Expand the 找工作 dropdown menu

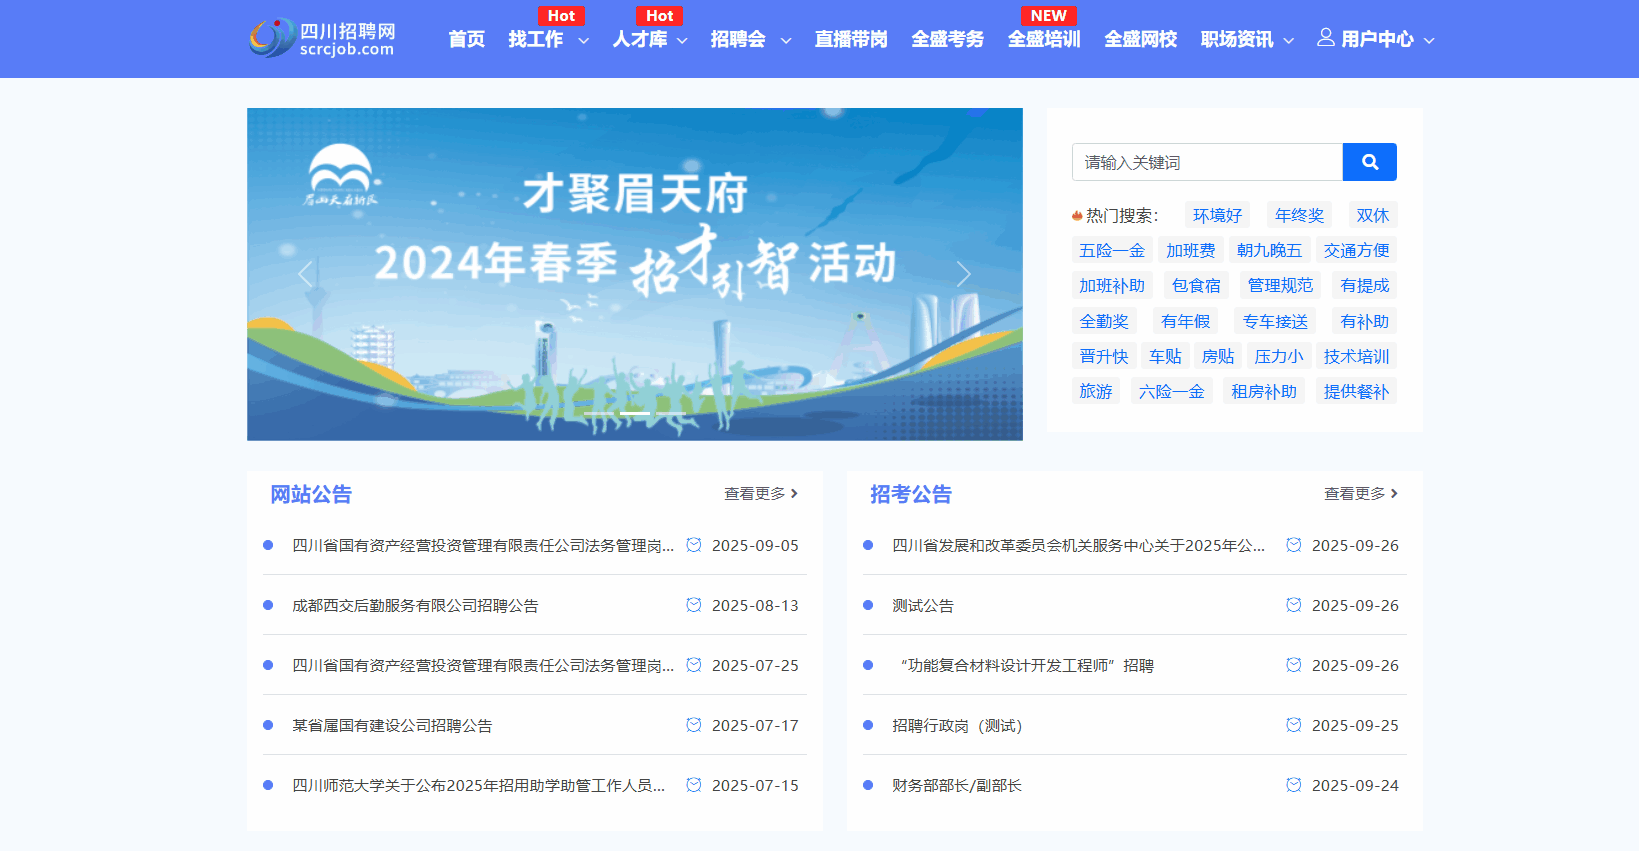548,40
